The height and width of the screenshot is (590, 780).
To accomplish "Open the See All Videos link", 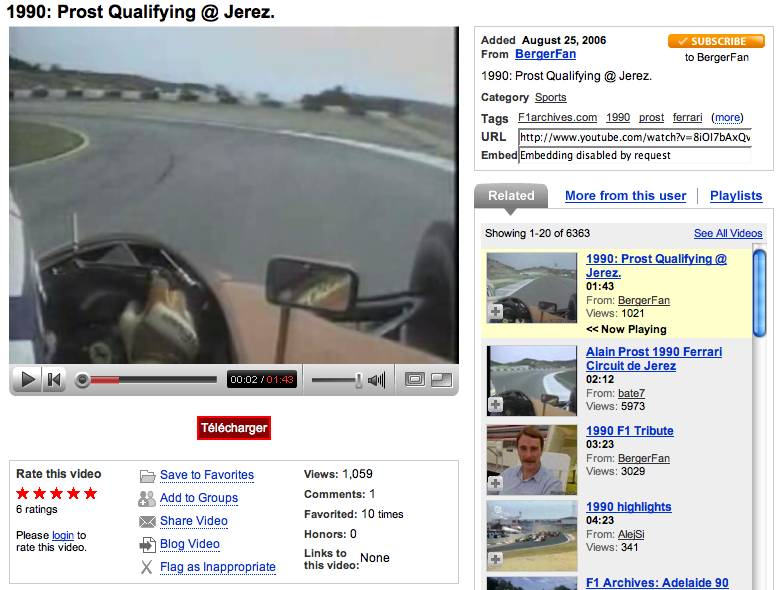I will [728, 233].
